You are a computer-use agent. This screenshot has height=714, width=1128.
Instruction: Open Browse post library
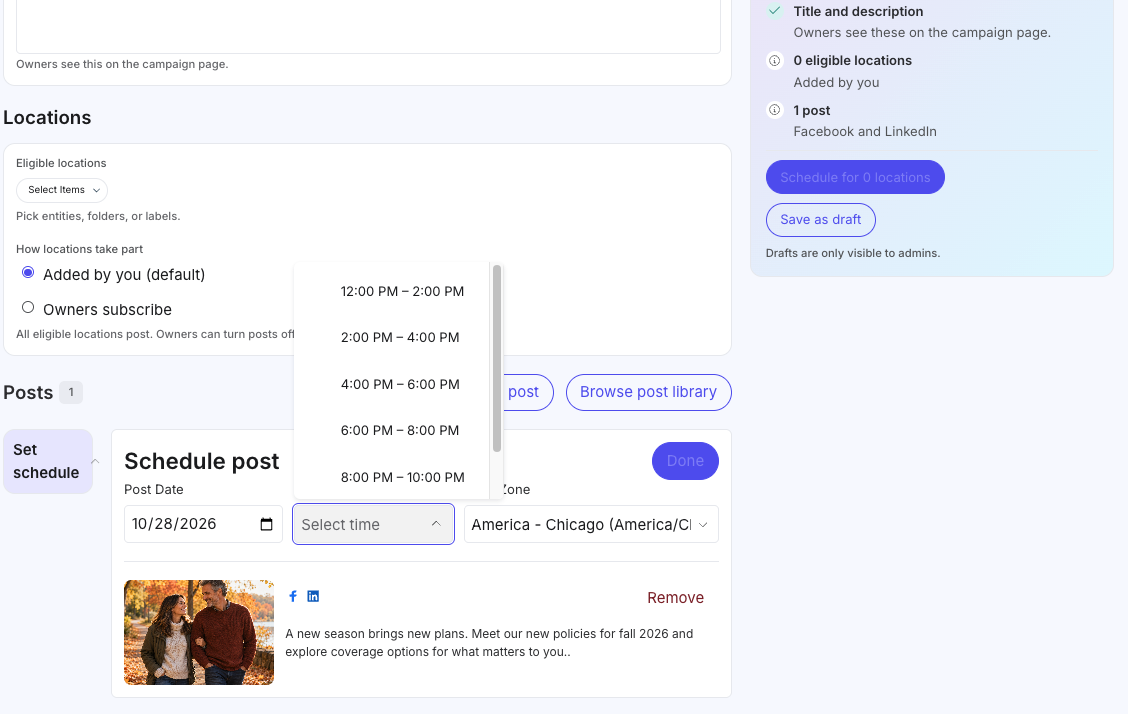(649, 393)
